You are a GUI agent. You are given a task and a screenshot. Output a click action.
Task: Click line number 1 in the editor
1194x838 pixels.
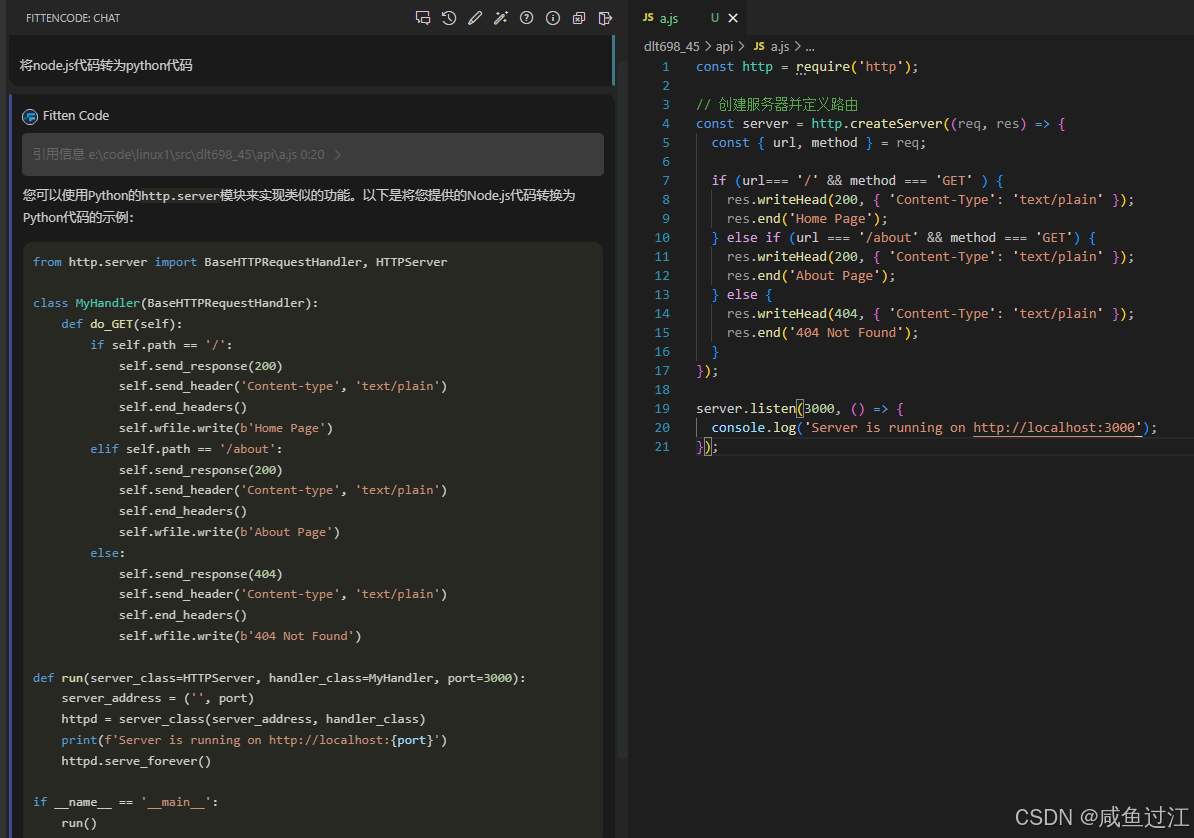point(666,66)
